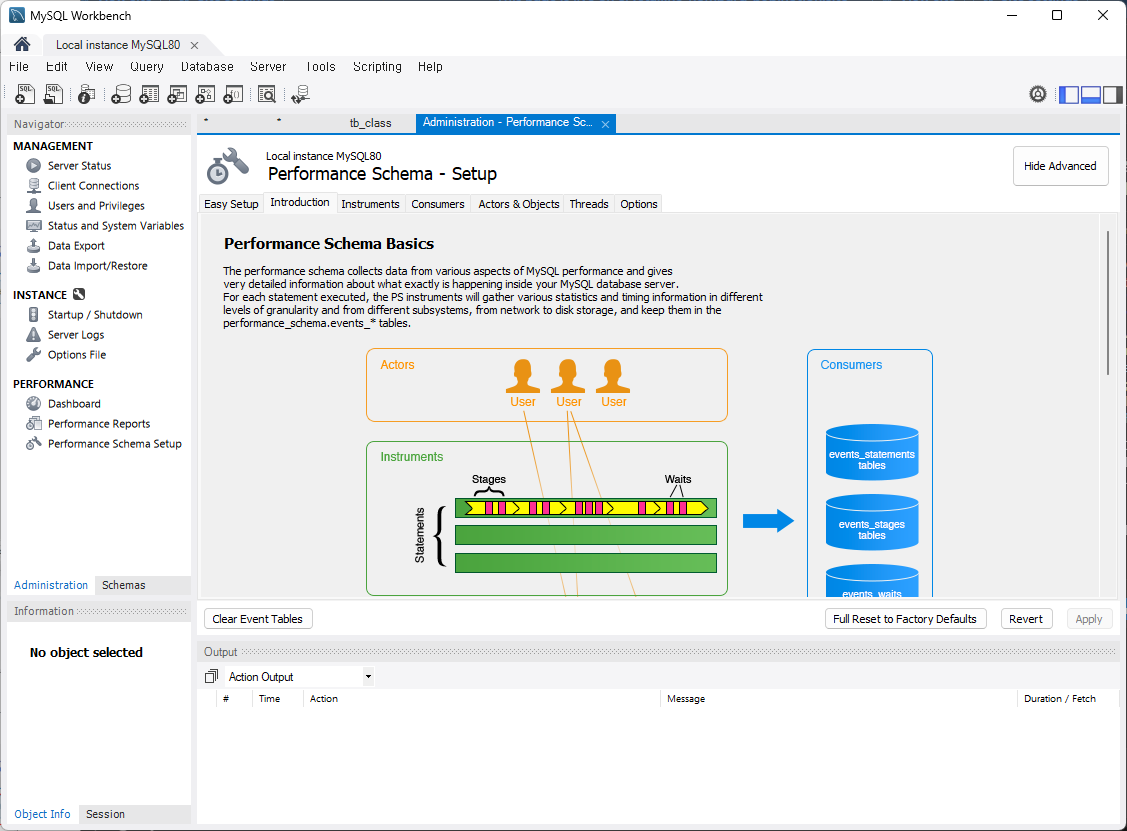Go to the home screen icon
The height and width of the screenshot is (831, 1127).
pos(22,45)
